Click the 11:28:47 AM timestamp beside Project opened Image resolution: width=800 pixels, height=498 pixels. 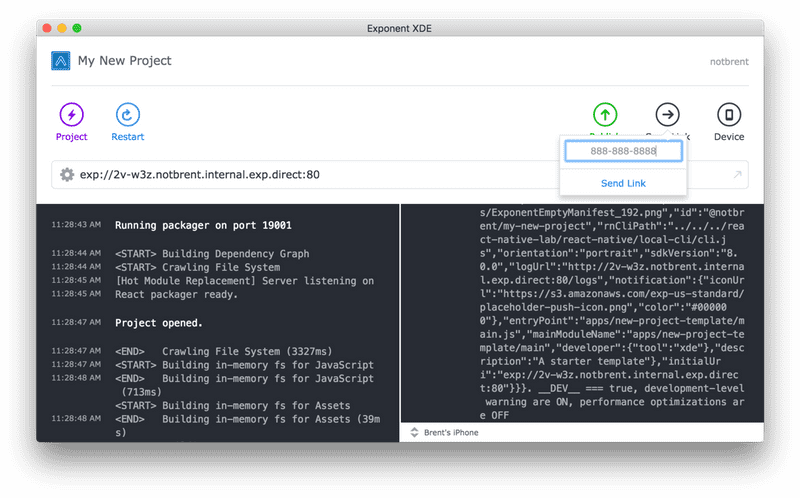coord(76,322)
